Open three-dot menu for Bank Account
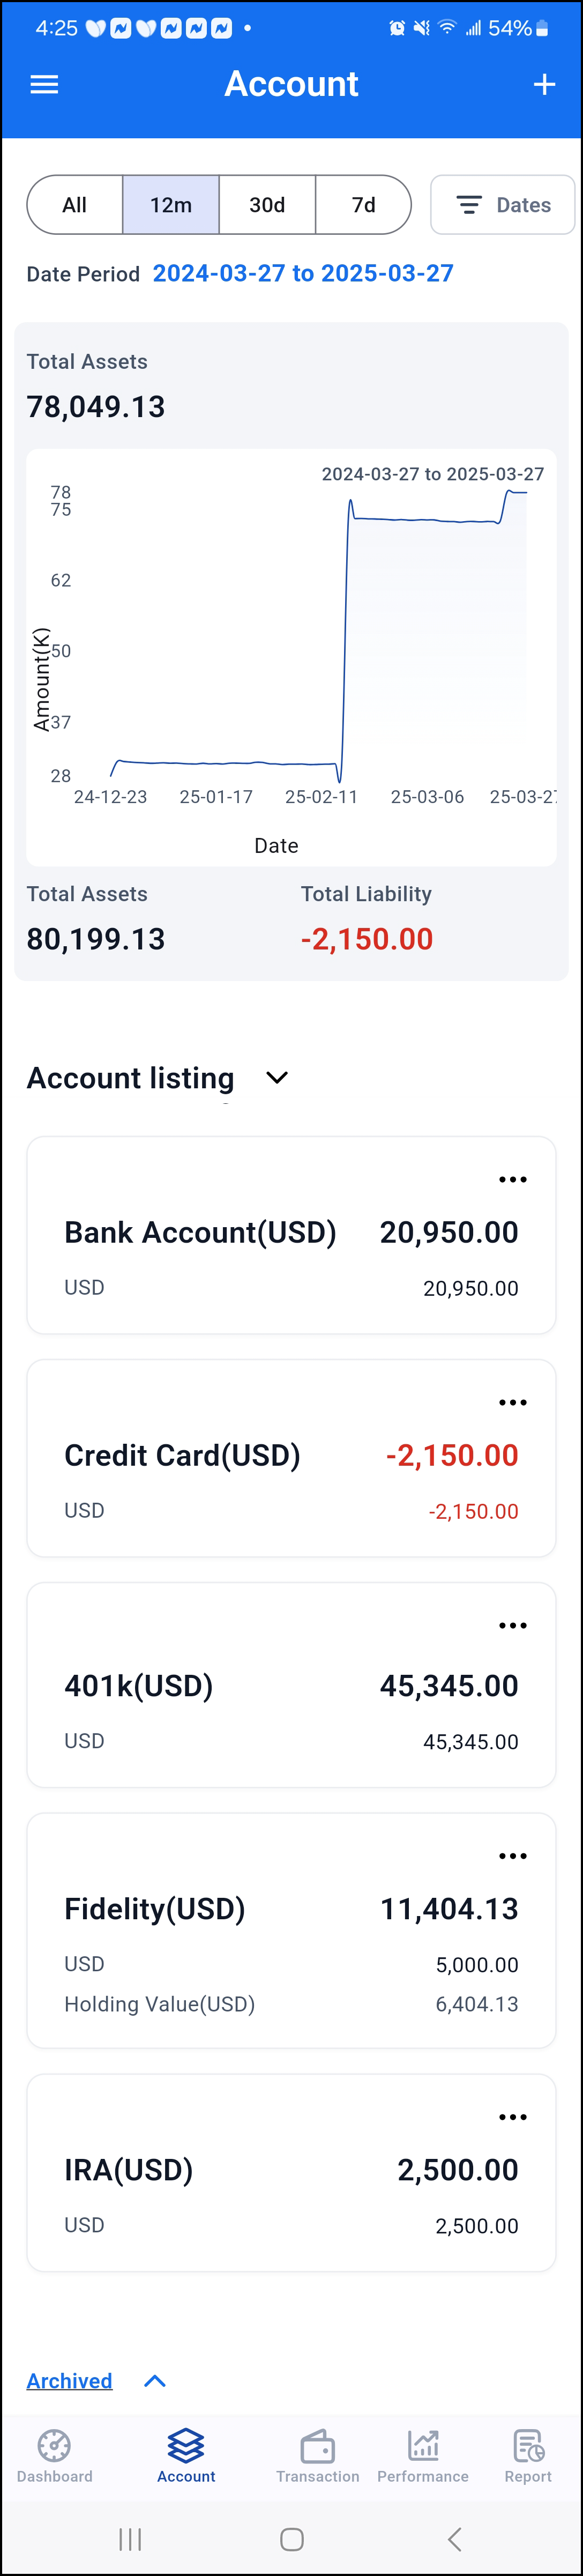 tap(513, 1180)
